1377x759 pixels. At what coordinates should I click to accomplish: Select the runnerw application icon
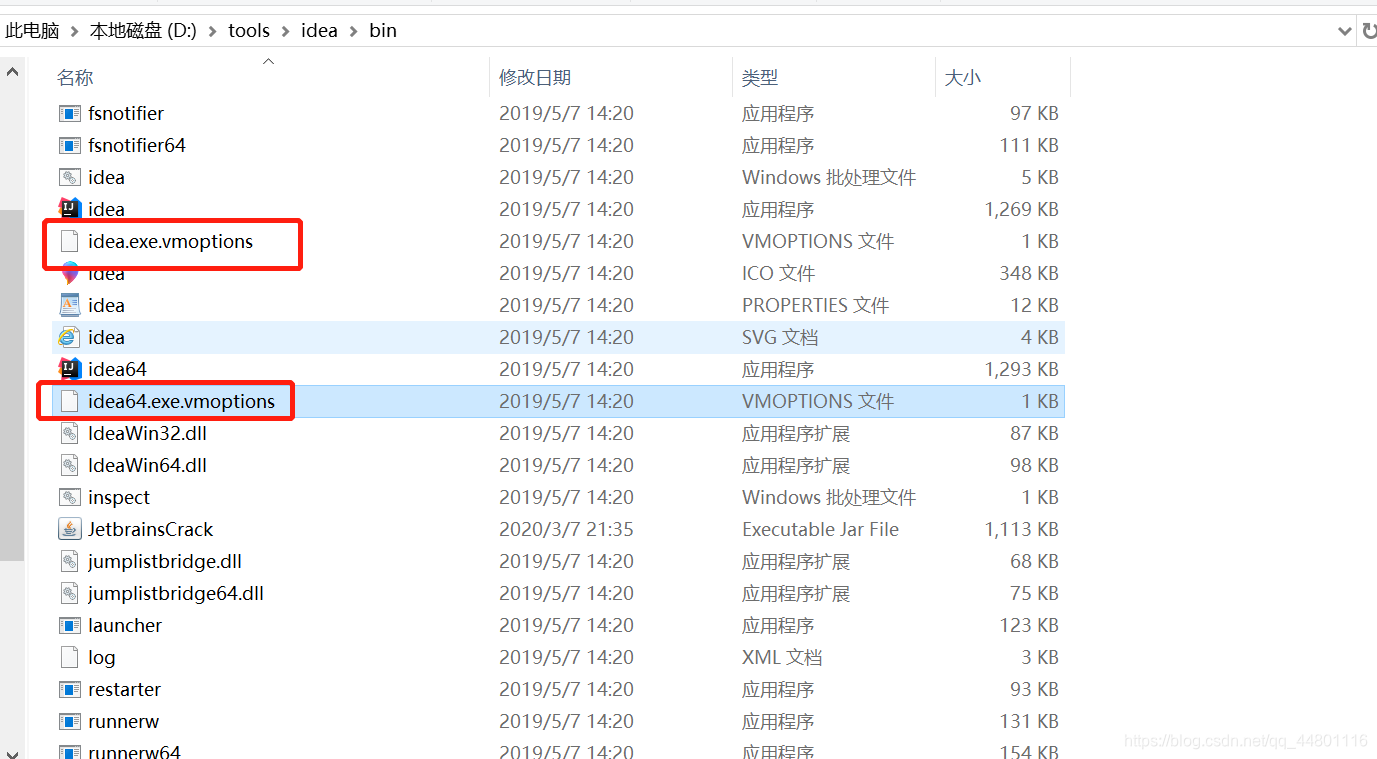coord(69,721)
